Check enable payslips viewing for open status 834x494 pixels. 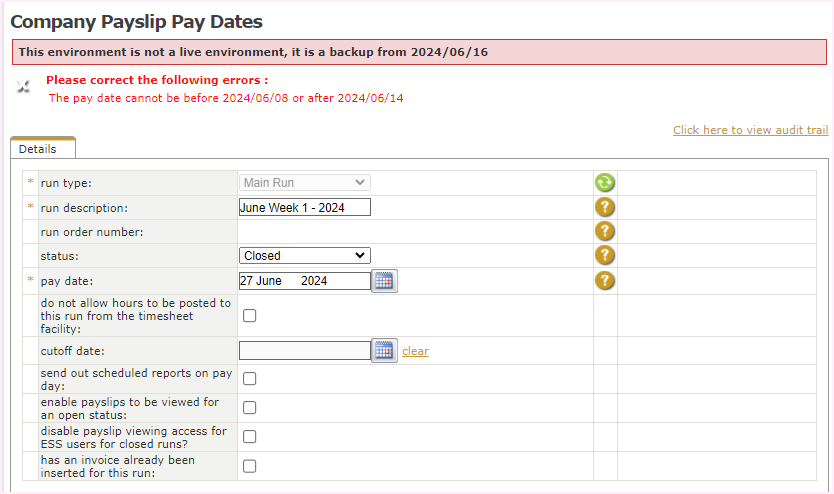pos(249,408)
